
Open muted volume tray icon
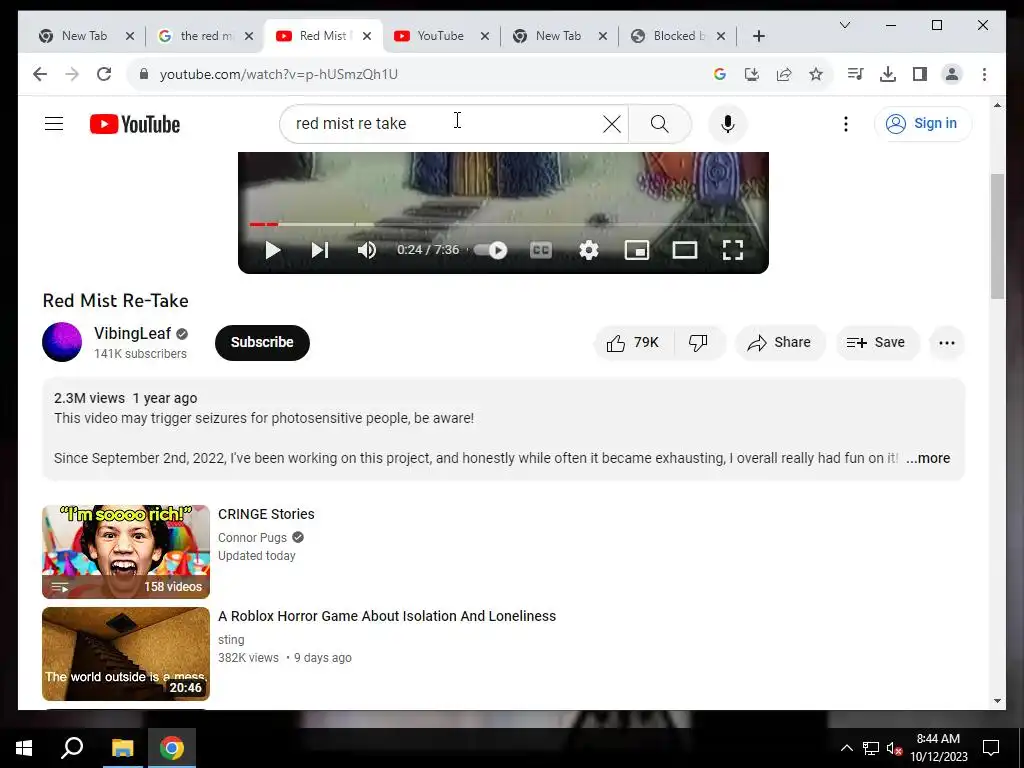point(894,748)
